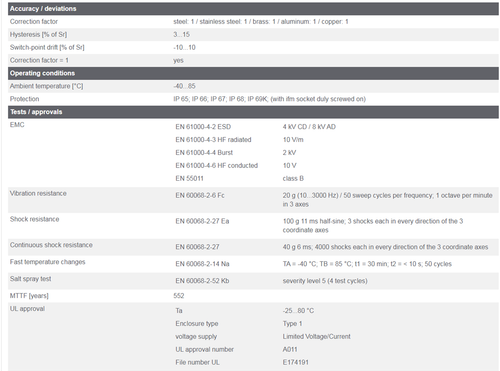The height and width of the screenshot is (371, 500).
Task: Select EN 60068-2-27 Ea standard
Action: click(202, 221)
